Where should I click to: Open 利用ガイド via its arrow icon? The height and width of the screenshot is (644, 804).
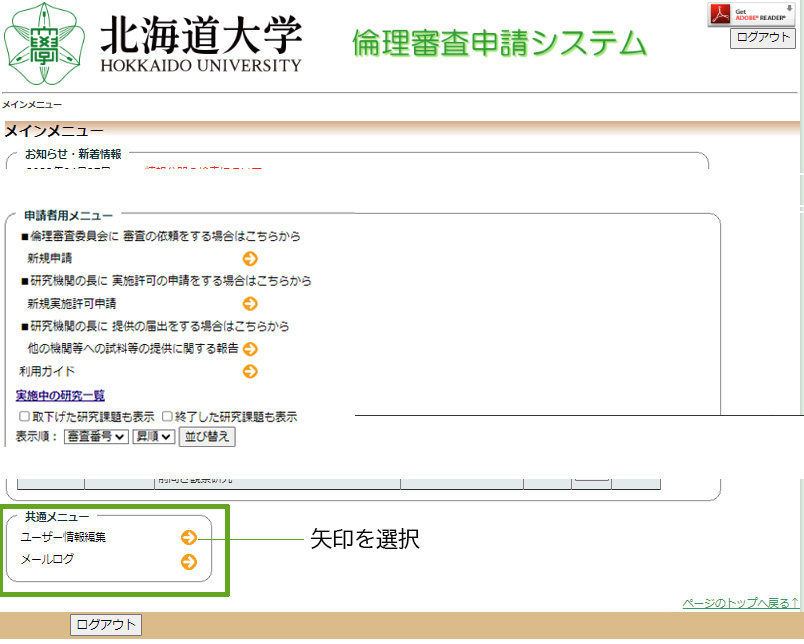[250, 371]
